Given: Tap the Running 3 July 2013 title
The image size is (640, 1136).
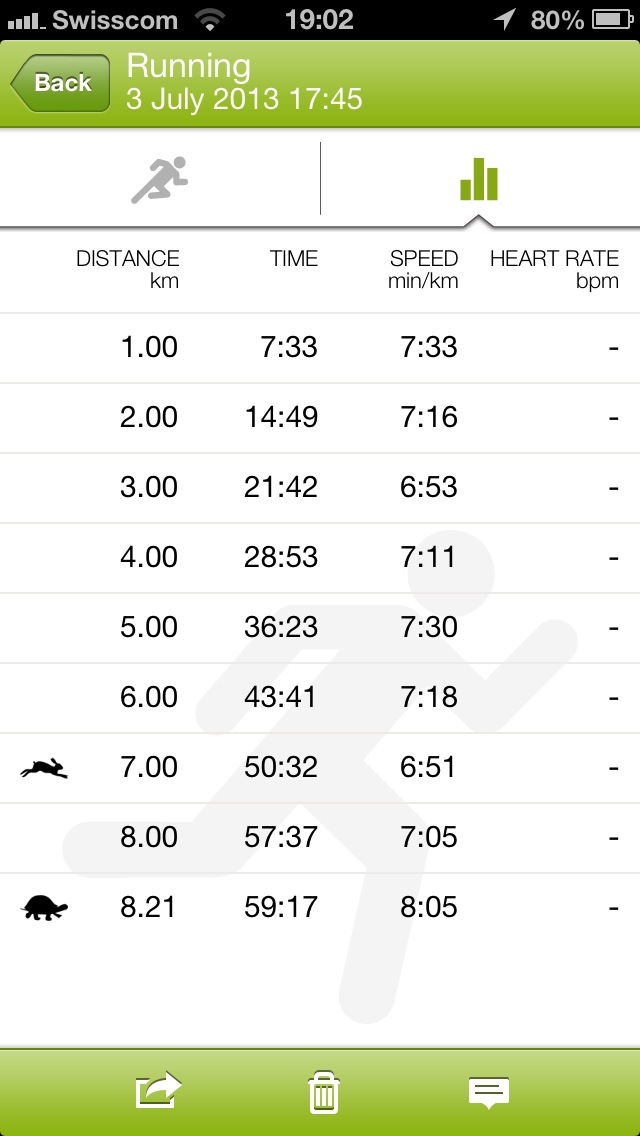Looking at the screenshot, I should pyautogui.click(x=244, y=82).
